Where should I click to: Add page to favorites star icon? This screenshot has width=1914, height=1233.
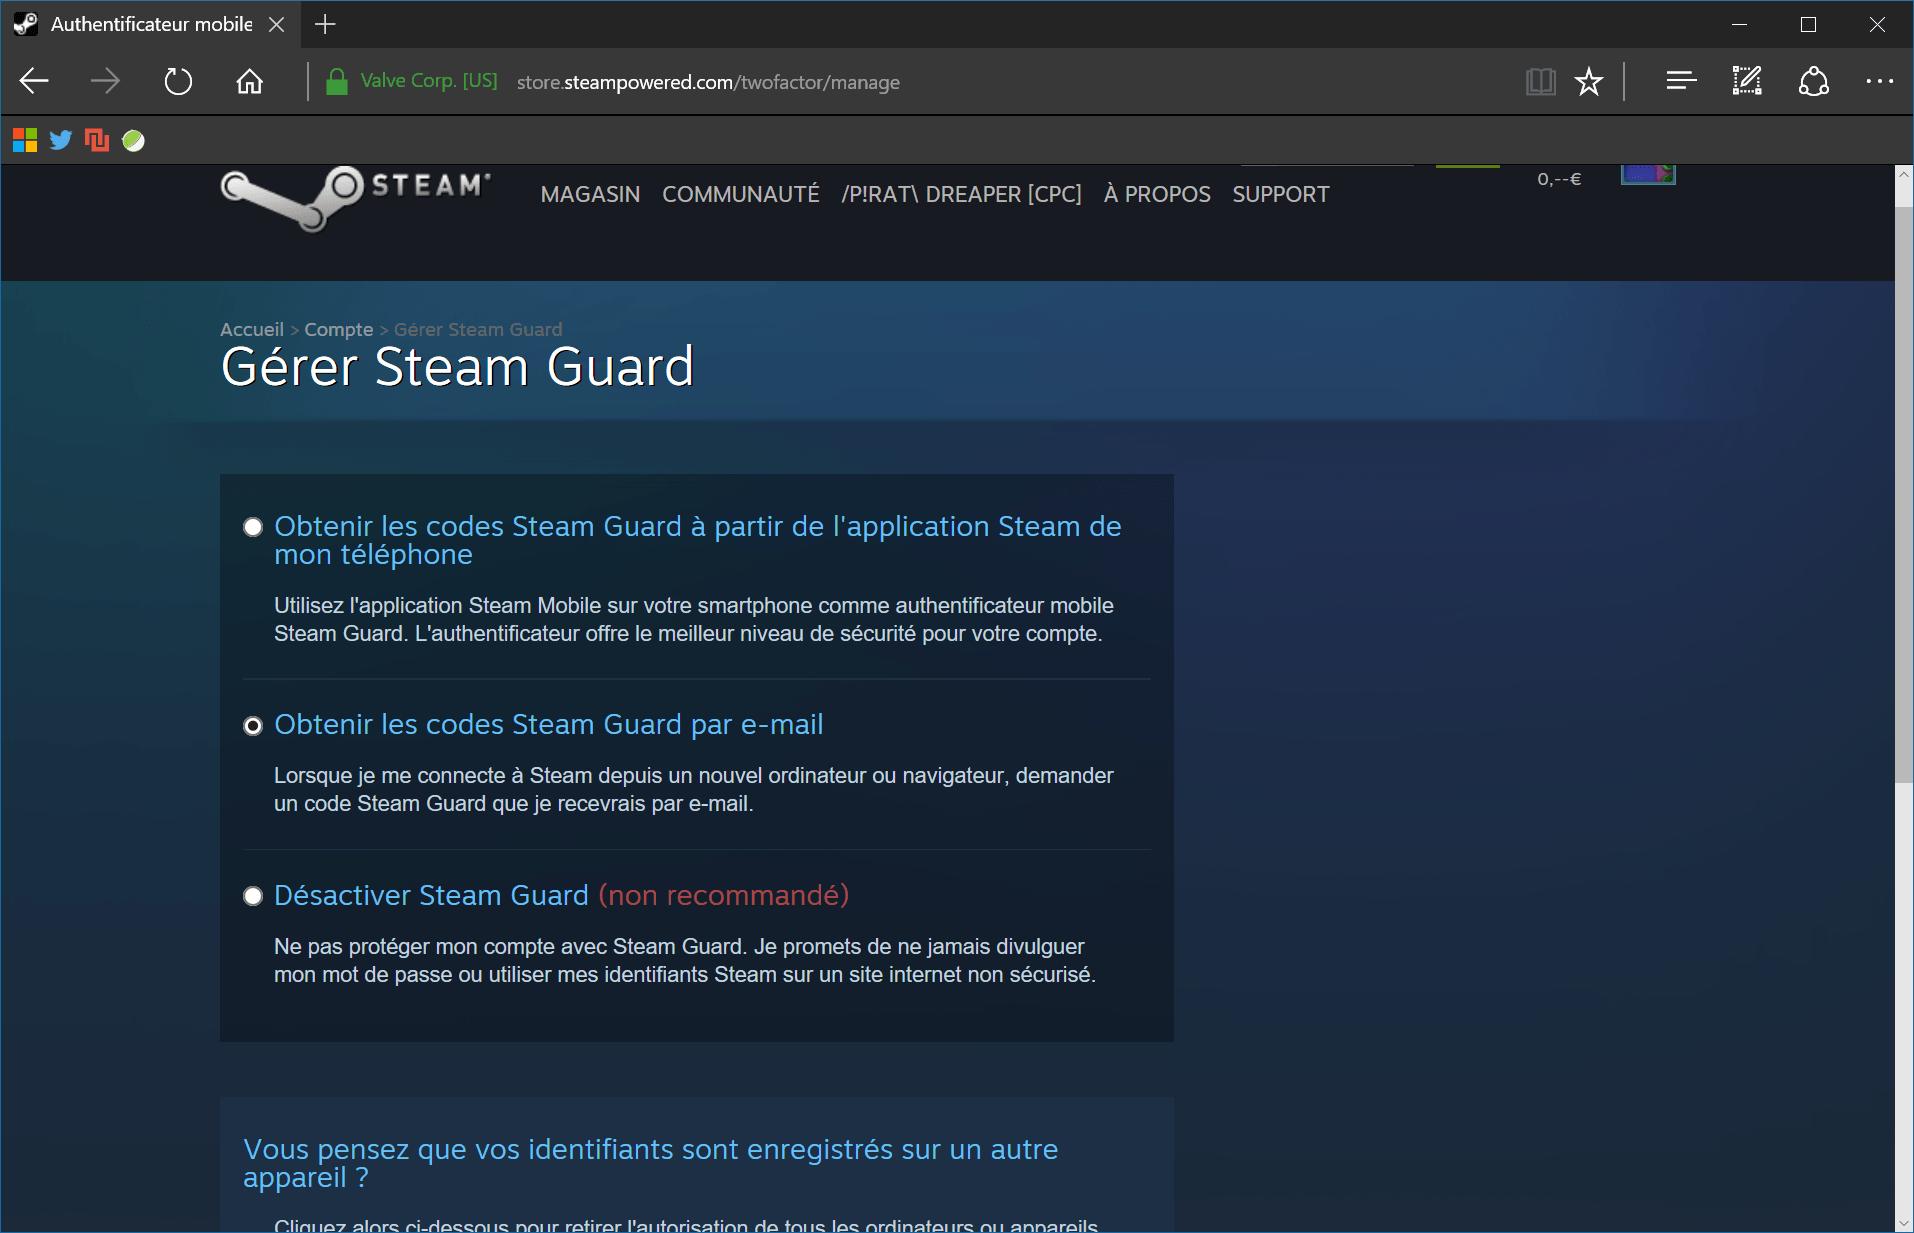[1588, 82]
